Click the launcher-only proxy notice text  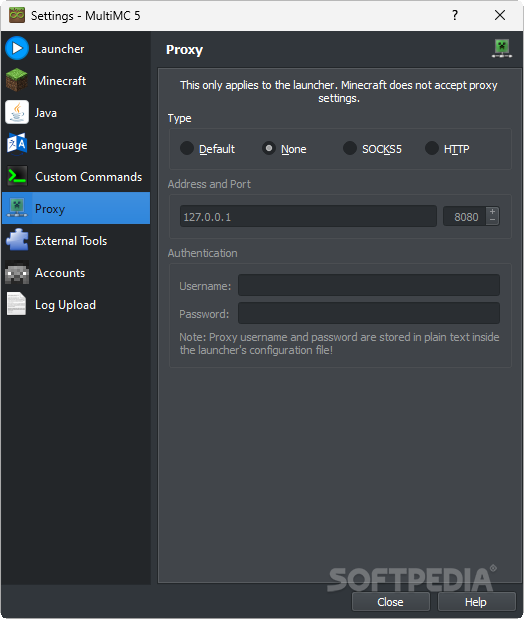click(x=339, y=92)
